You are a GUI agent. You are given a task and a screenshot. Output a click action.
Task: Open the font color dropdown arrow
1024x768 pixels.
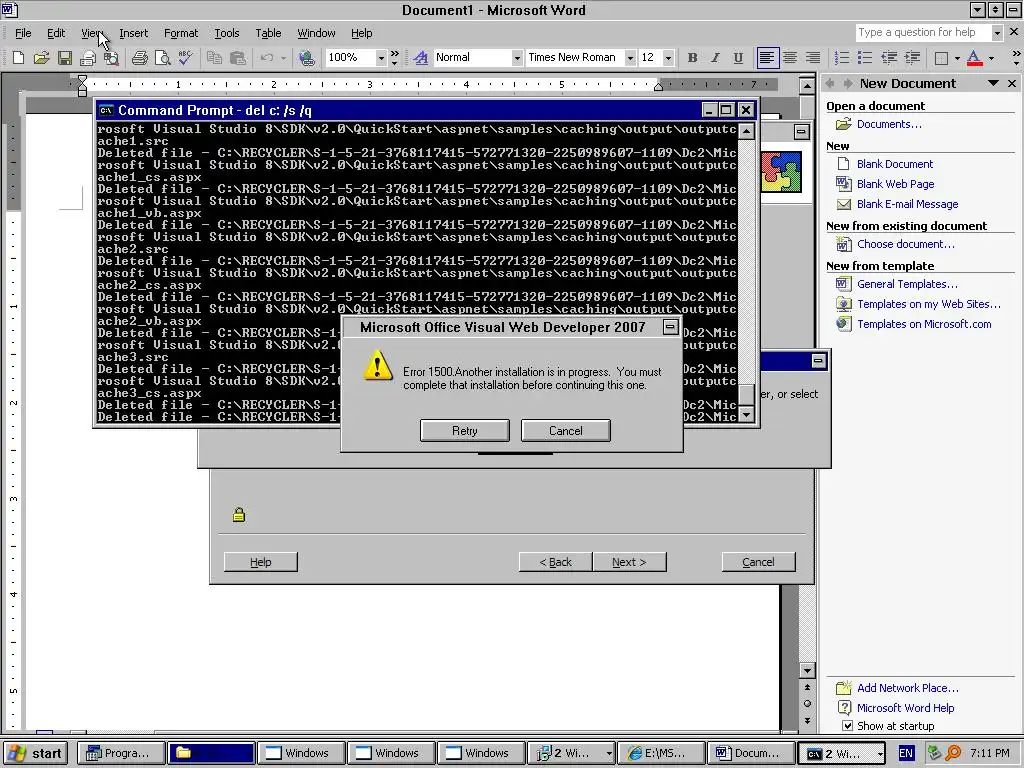click(991, 58)
